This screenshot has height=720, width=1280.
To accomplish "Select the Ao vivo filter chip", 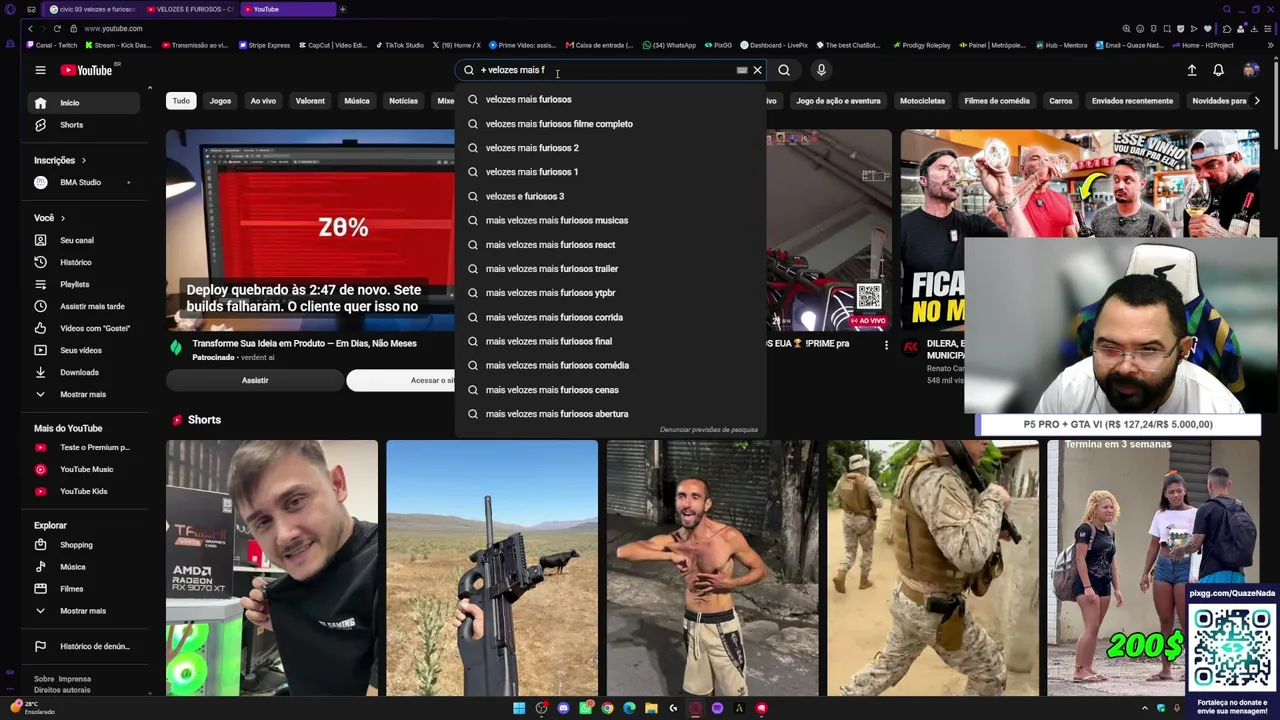I will pyautogui.click(x=263, y=101).
